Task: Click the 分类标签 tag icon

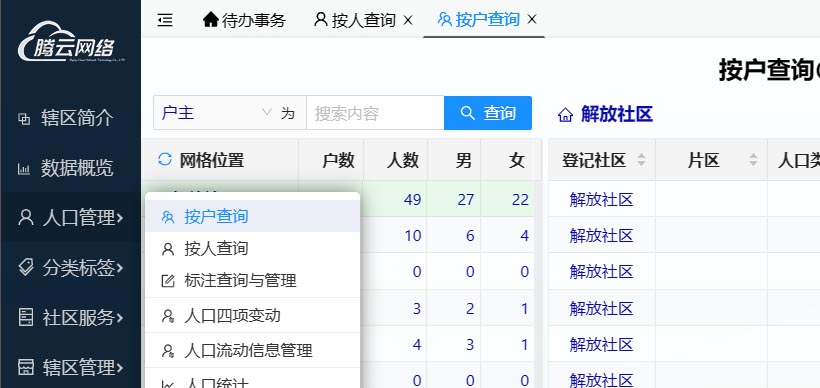Action: (x=26, y=267)
